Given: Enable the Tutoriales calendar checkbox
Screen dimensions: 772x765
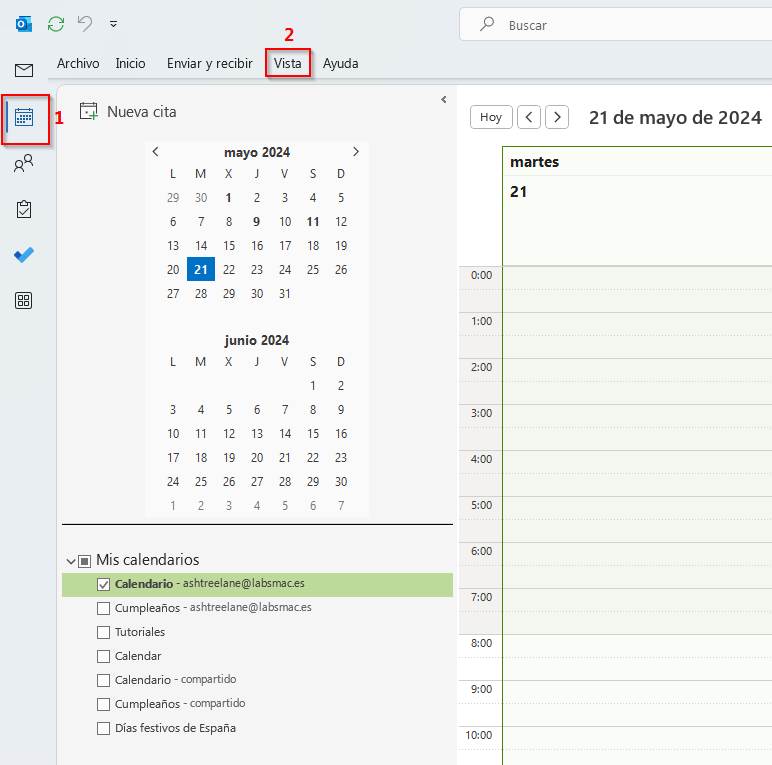Looking at the screenshot, I should tap(103, 632).
